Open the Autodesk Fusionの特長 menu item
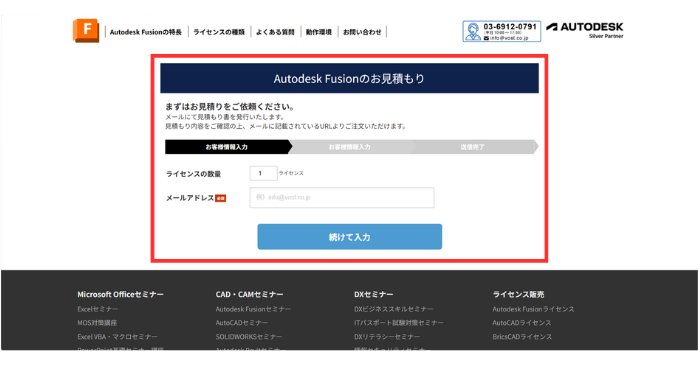This screenshot has width=698, height=365. pos(146,32)
